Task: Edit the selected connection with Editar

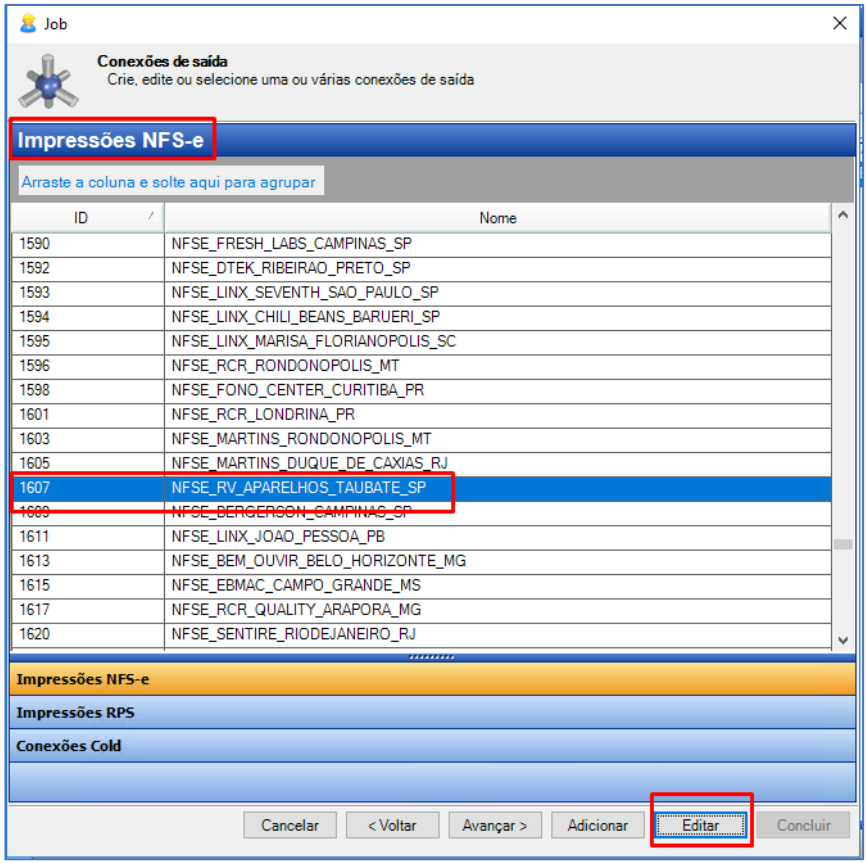Action: click(x=700, y=825)
